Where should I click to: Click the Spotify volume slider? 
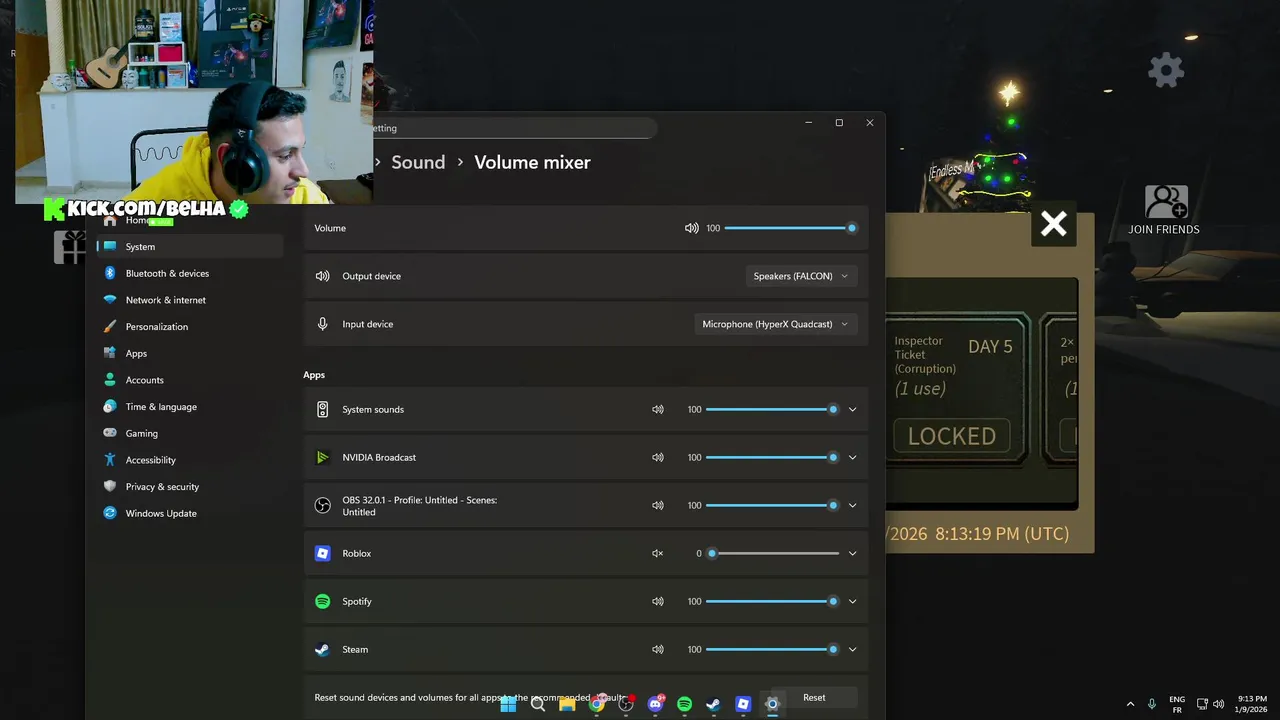coord(772,601)
